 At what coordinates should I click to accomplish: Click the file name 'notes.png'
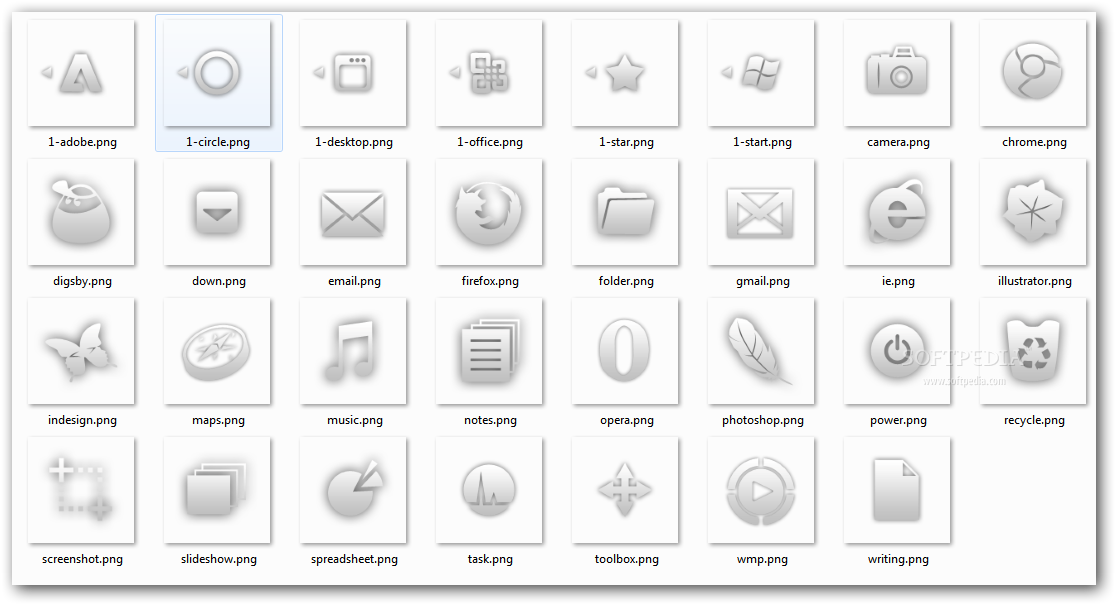click(490, 419)
